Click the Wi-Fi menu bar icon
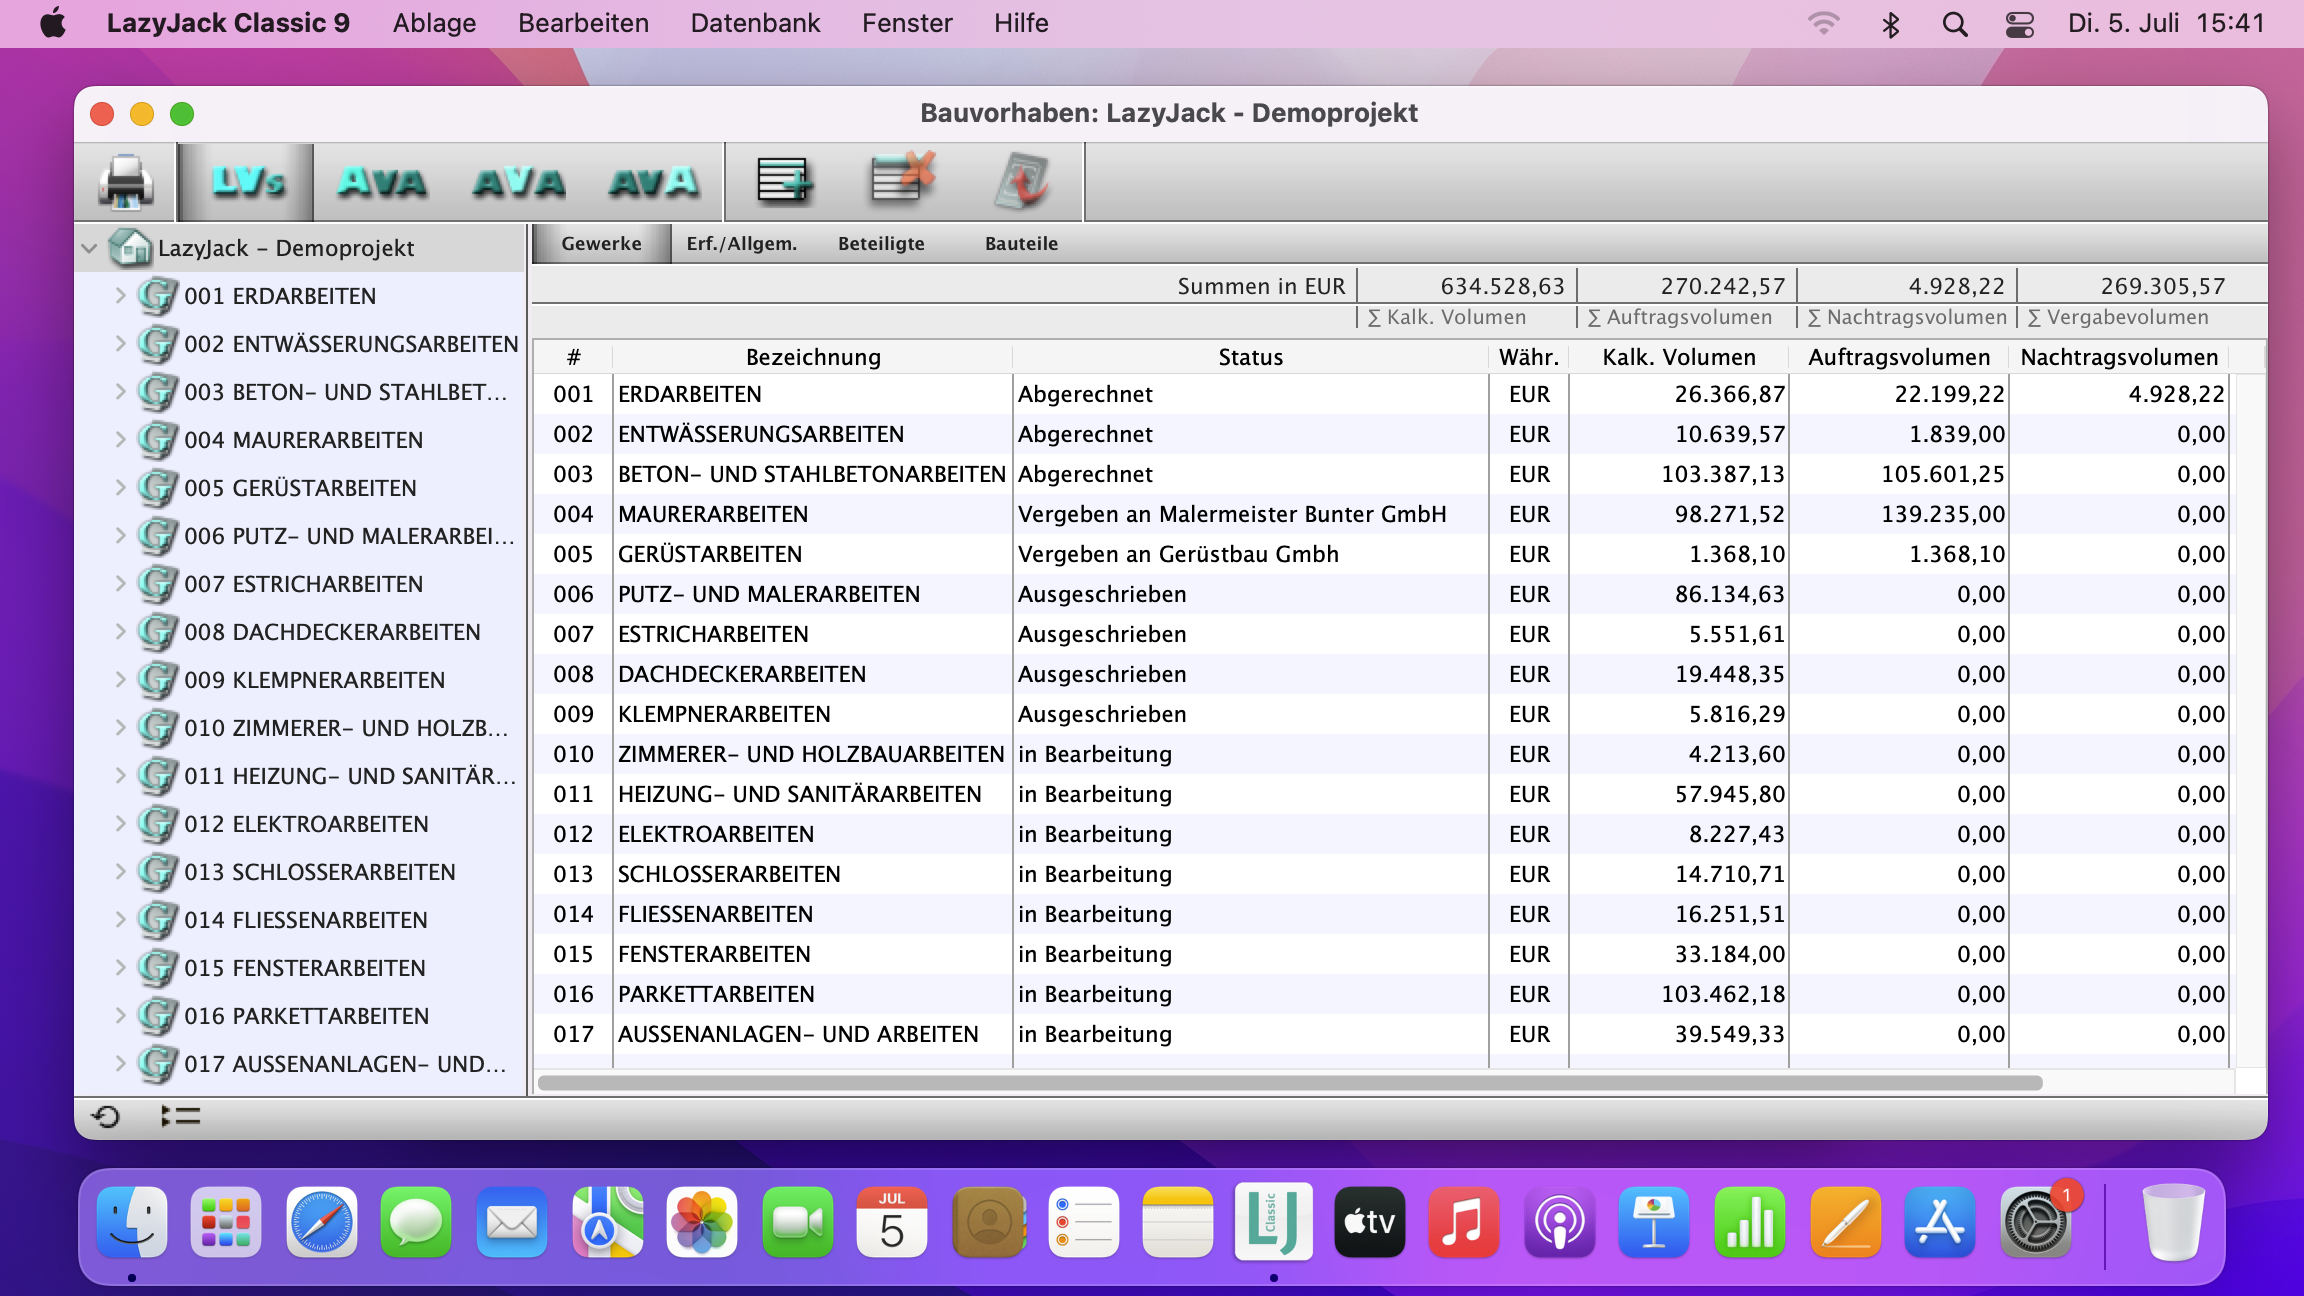The image size is (2304, 1296). point(1824,24)
